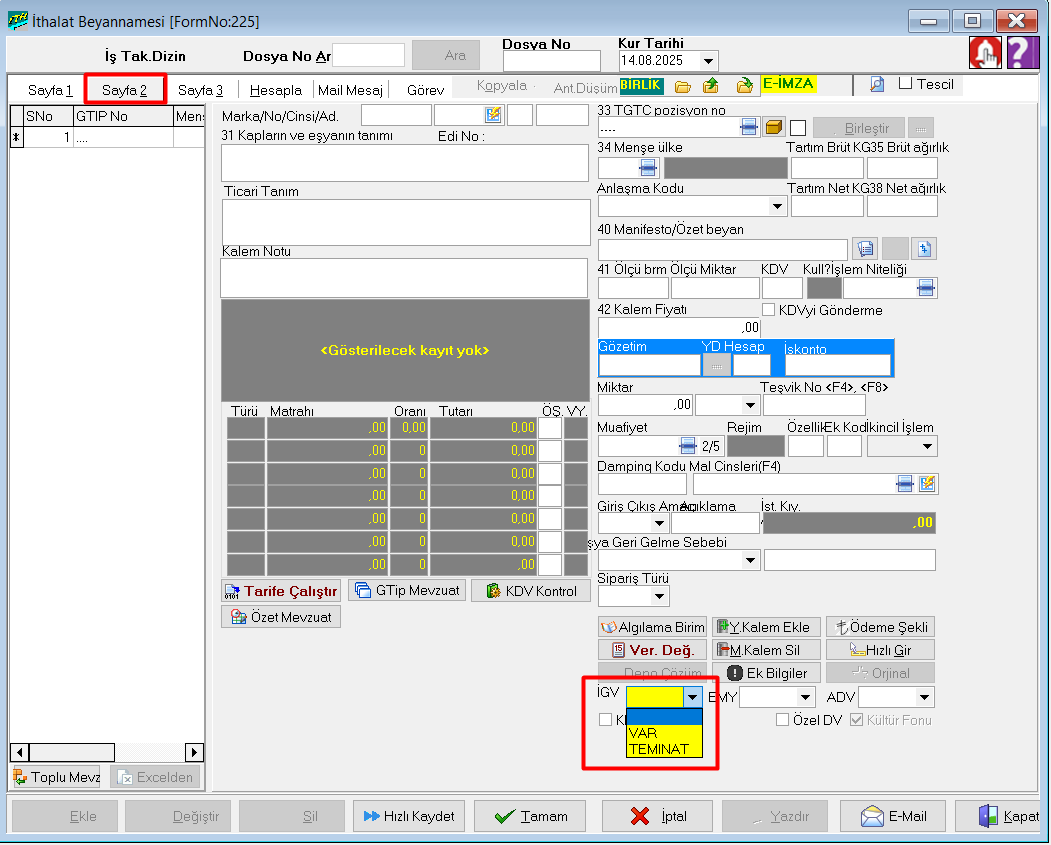Toggle first row ÖŞ checkbox in tax table
The image size is (1051, 845).
[x=550, y=428]
